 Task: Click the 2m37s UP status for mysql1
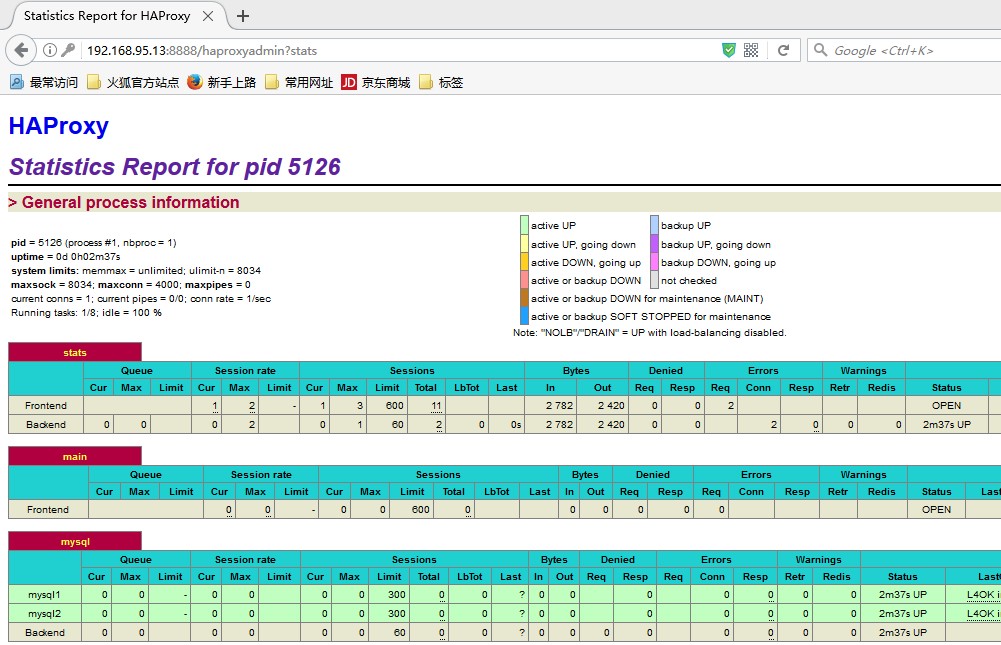pos(903,595)
